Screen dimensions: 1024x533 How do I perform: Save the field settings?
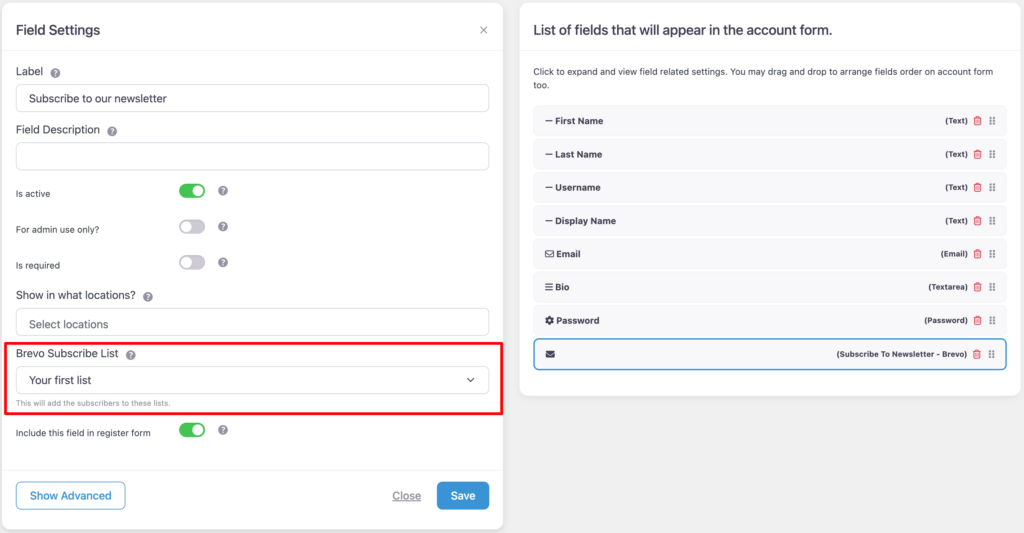pyautogui.click(x=462, y=496)
